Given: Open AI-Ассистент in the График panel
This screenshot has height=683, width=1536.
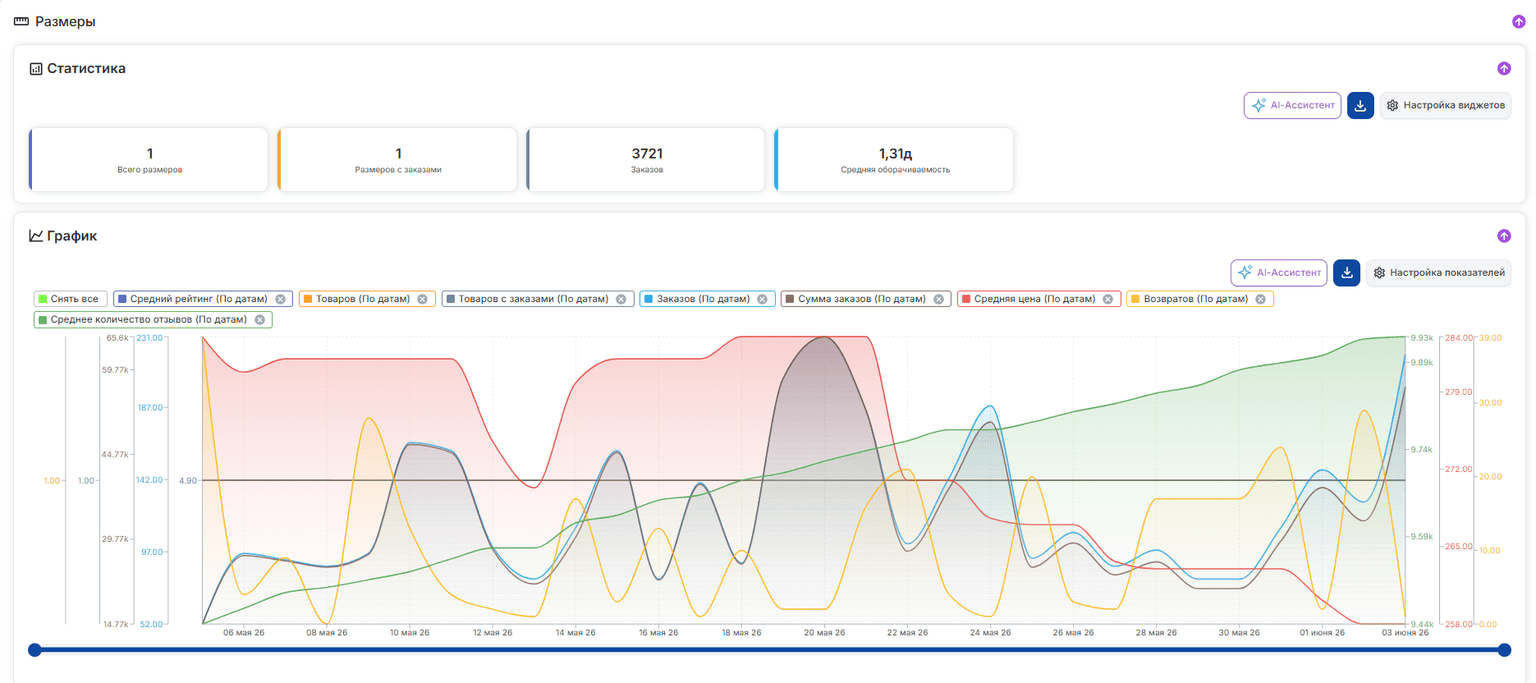Looking at the screenshot, I should pos(1278,273).
